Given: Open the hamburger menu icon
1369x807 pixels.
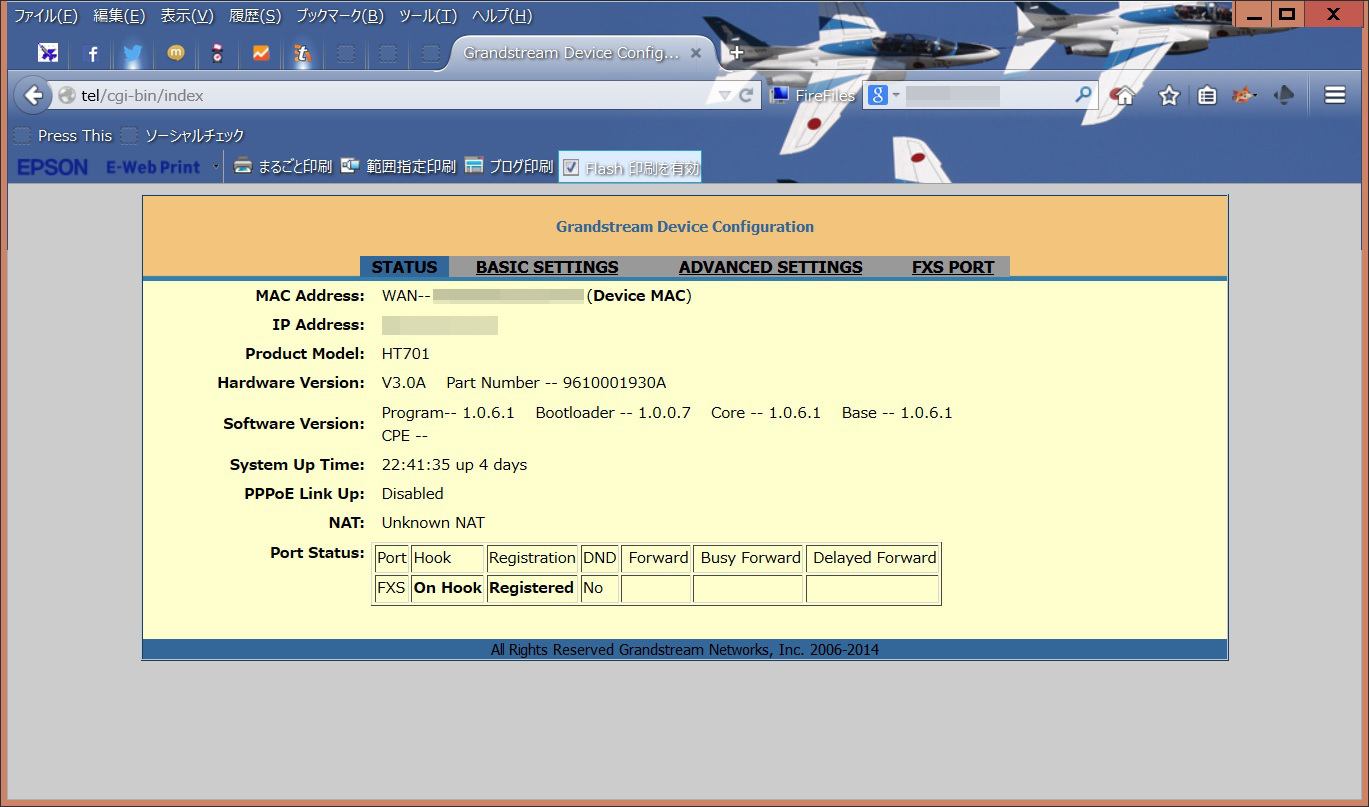Looking at the screenshot, I should (x=1334, y=96).
